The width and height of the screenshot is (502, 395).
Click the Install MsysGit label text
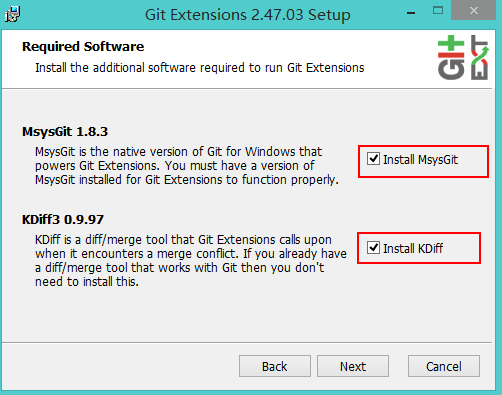click(x=420, y=160)
